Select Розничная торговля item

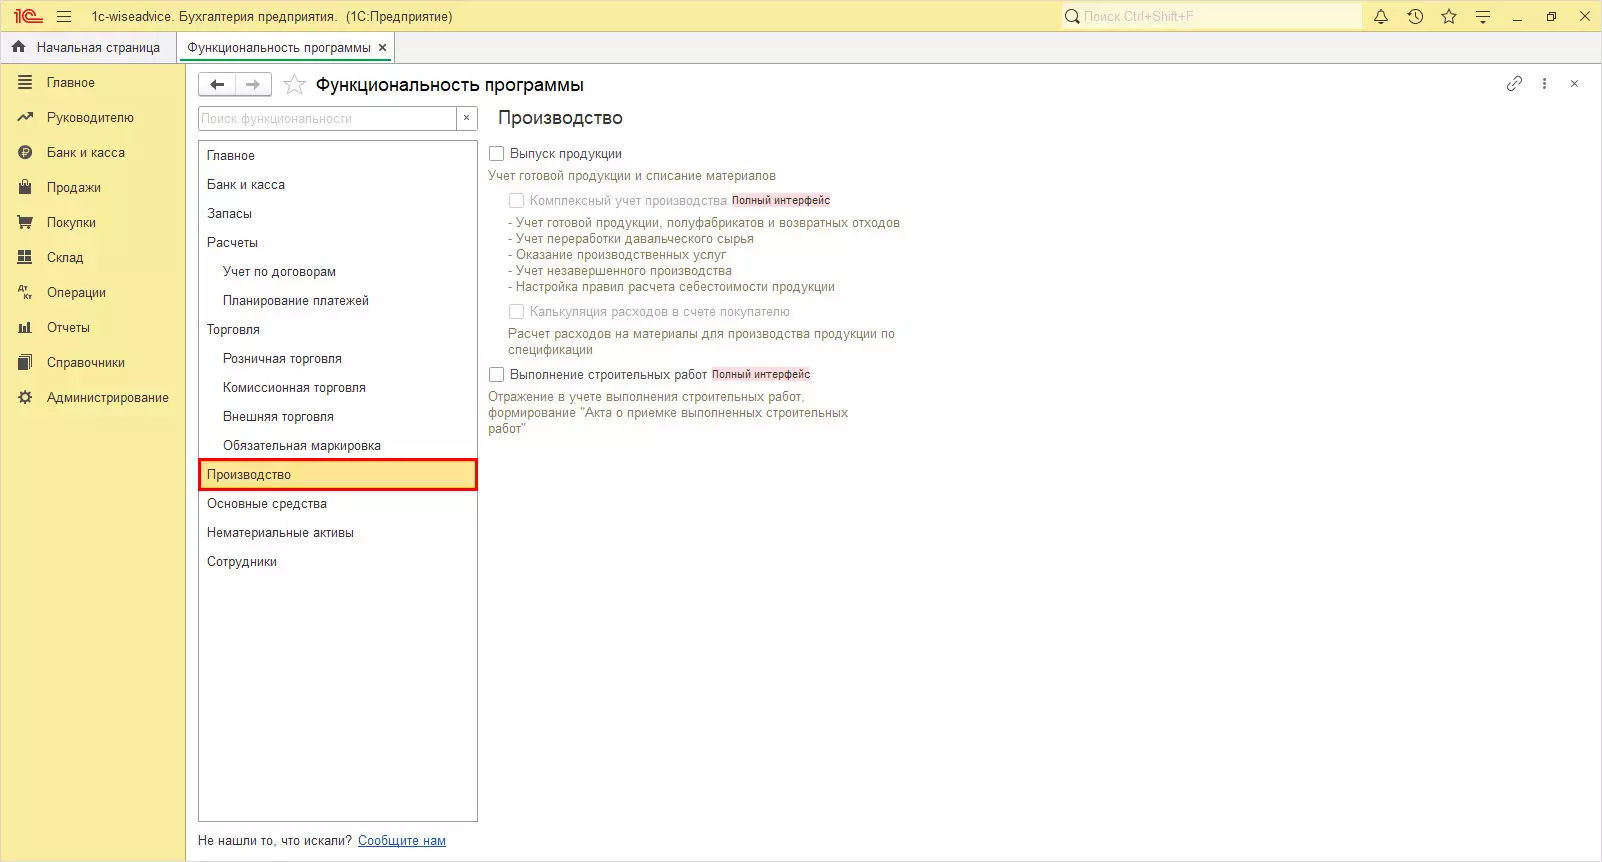338,358
